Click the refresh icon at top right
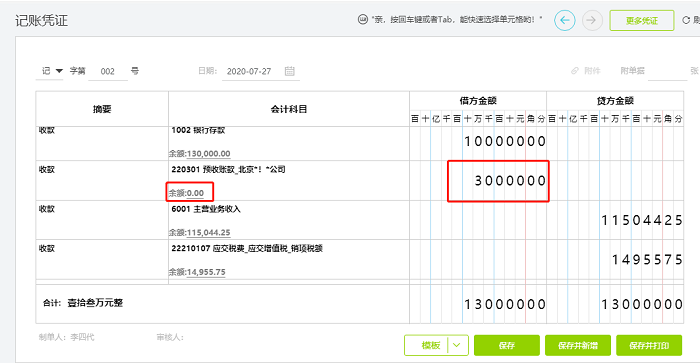This screenshot has width=700, height=363. tap(686, 20)
